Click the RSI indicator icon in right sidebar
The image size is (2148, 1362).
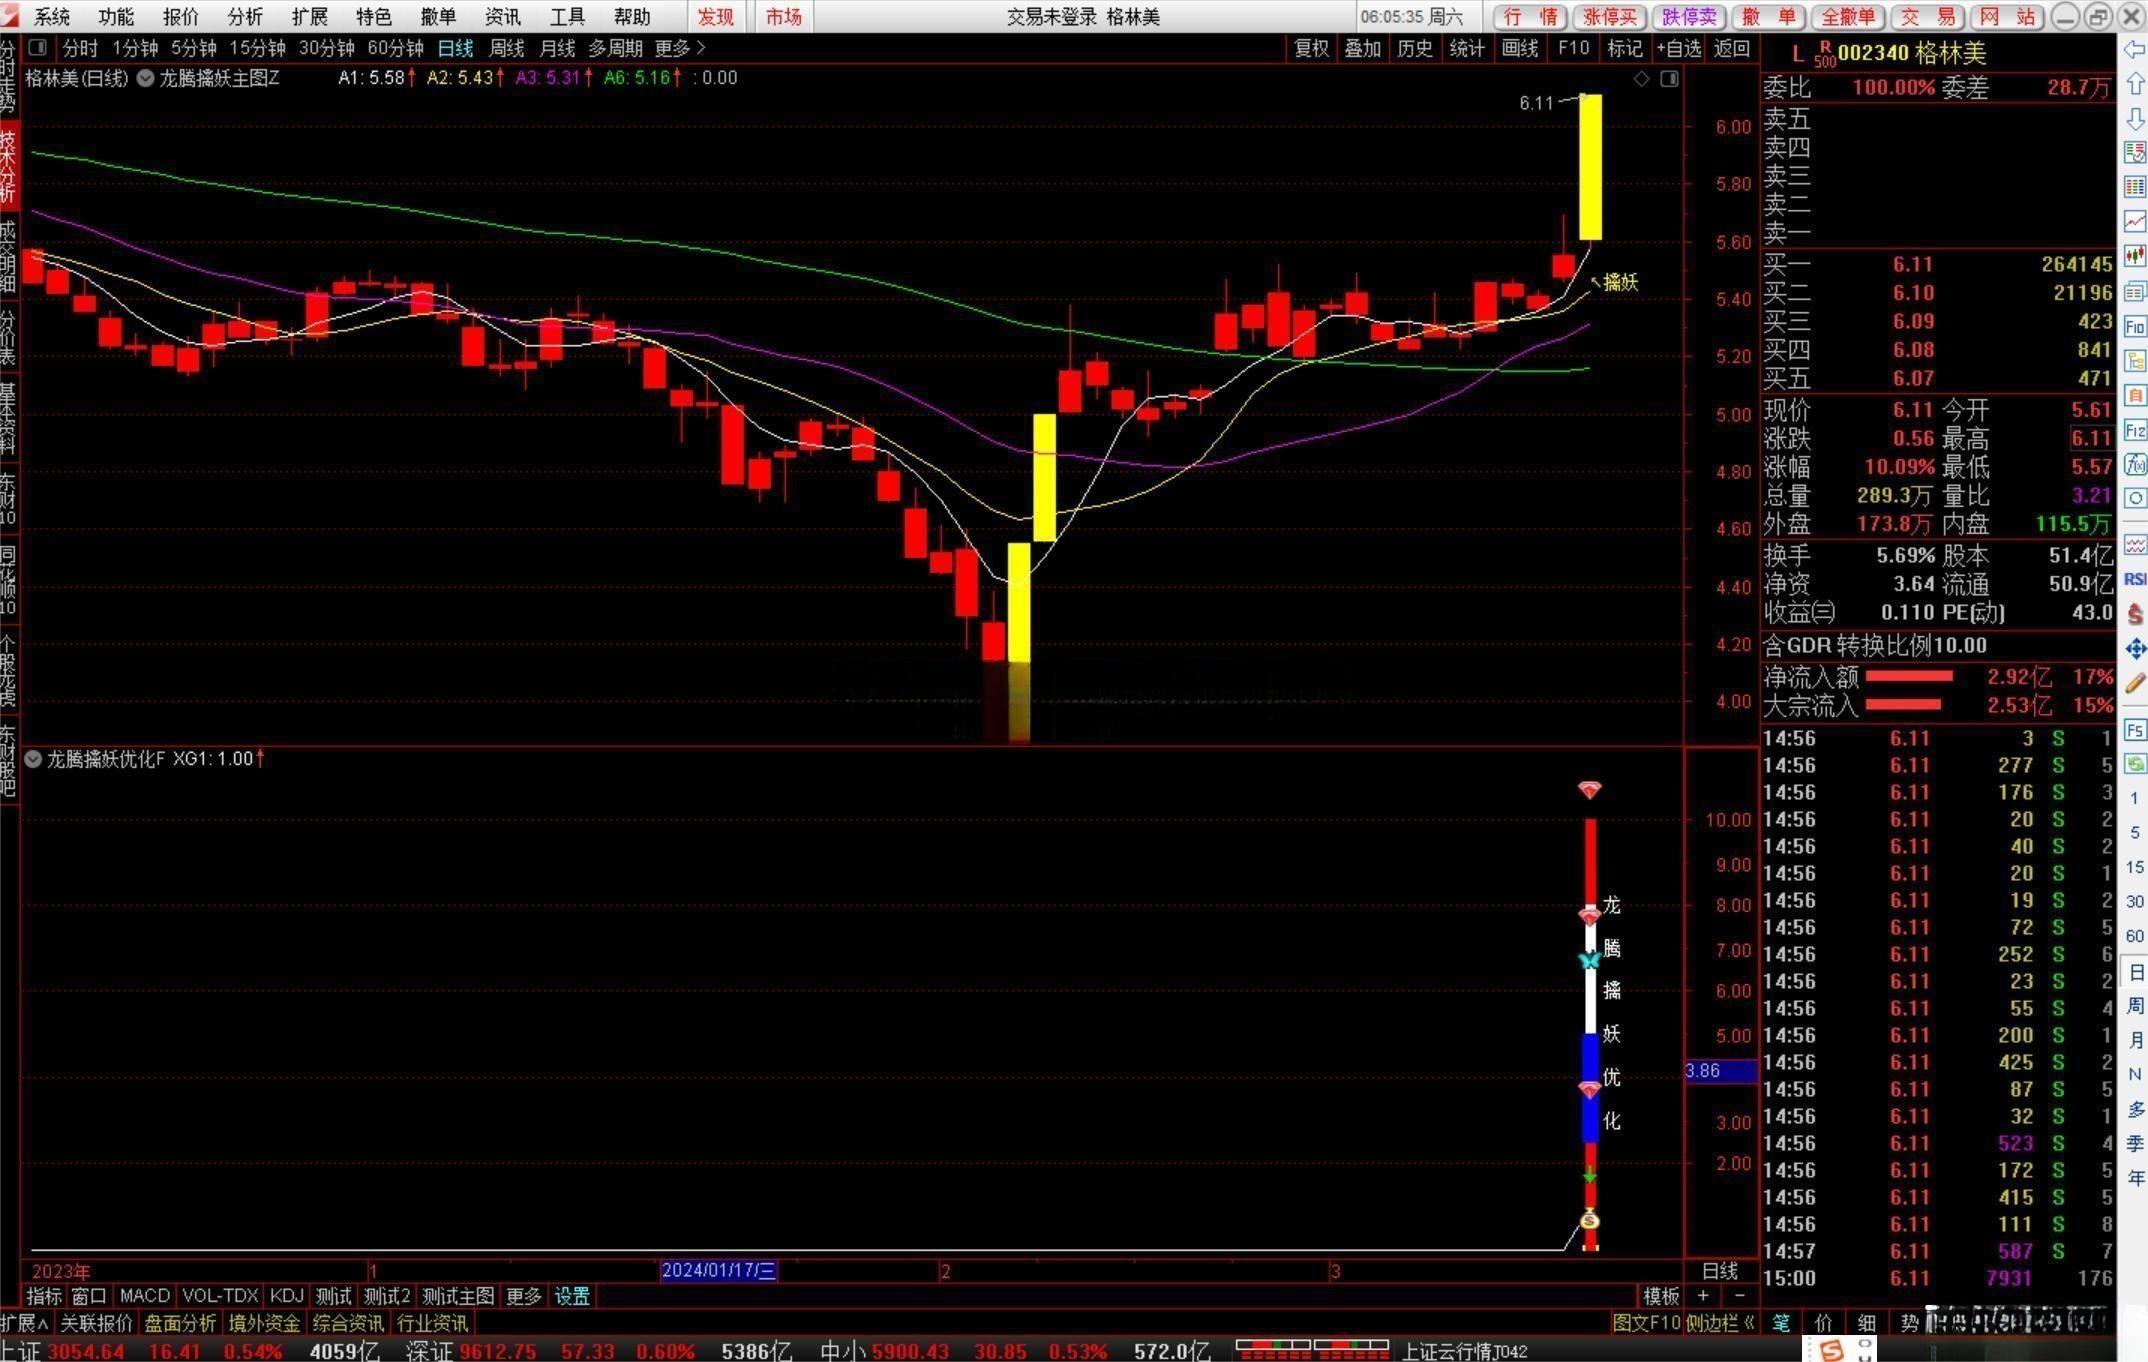tap(2135, 579)
